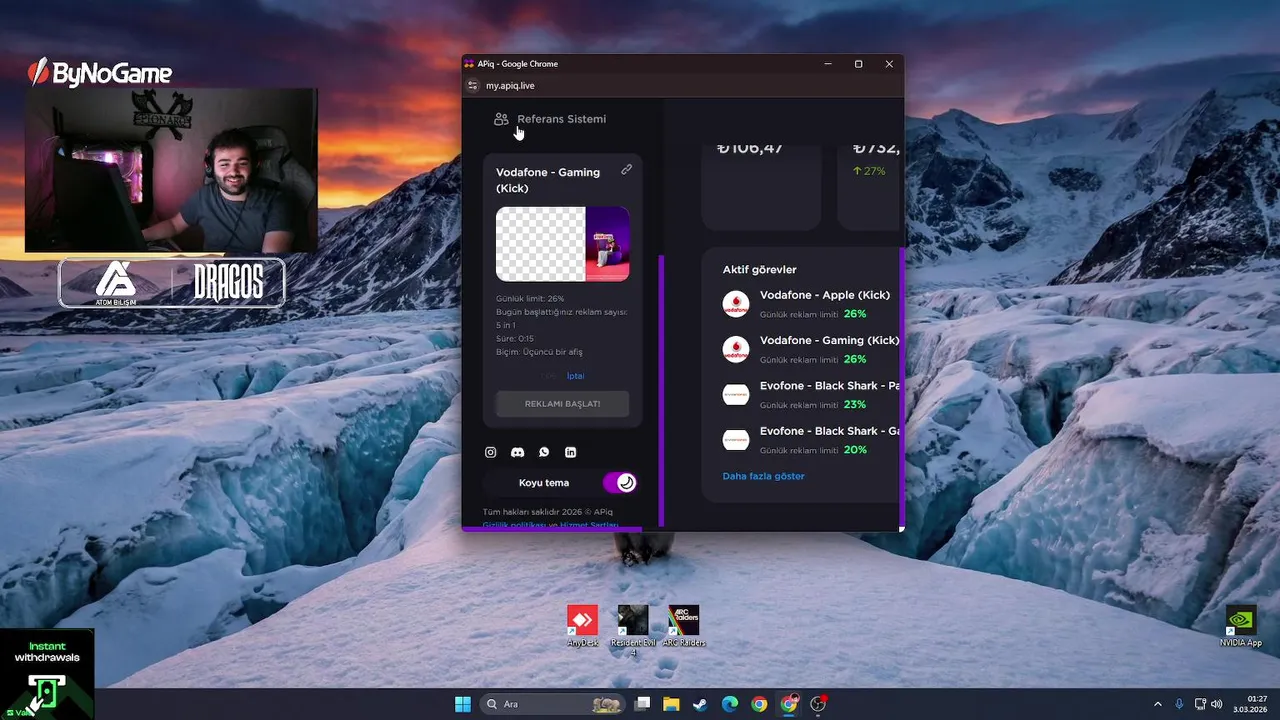Click the 27% increase indicator
Screen dimensions: 1280x720
869,171
